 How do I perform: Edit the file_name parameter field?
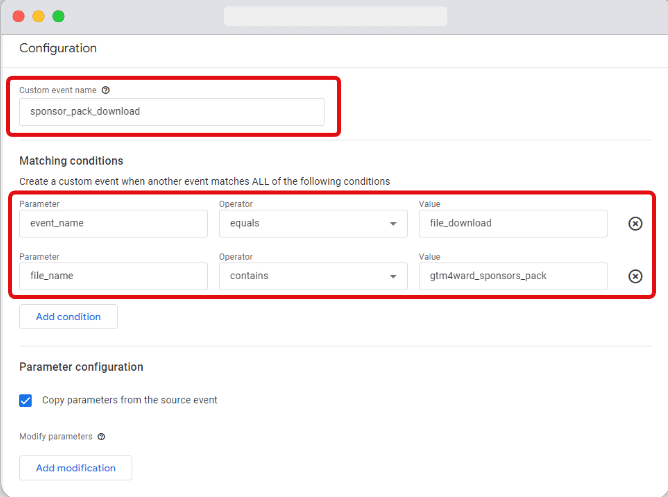(113, 276)
